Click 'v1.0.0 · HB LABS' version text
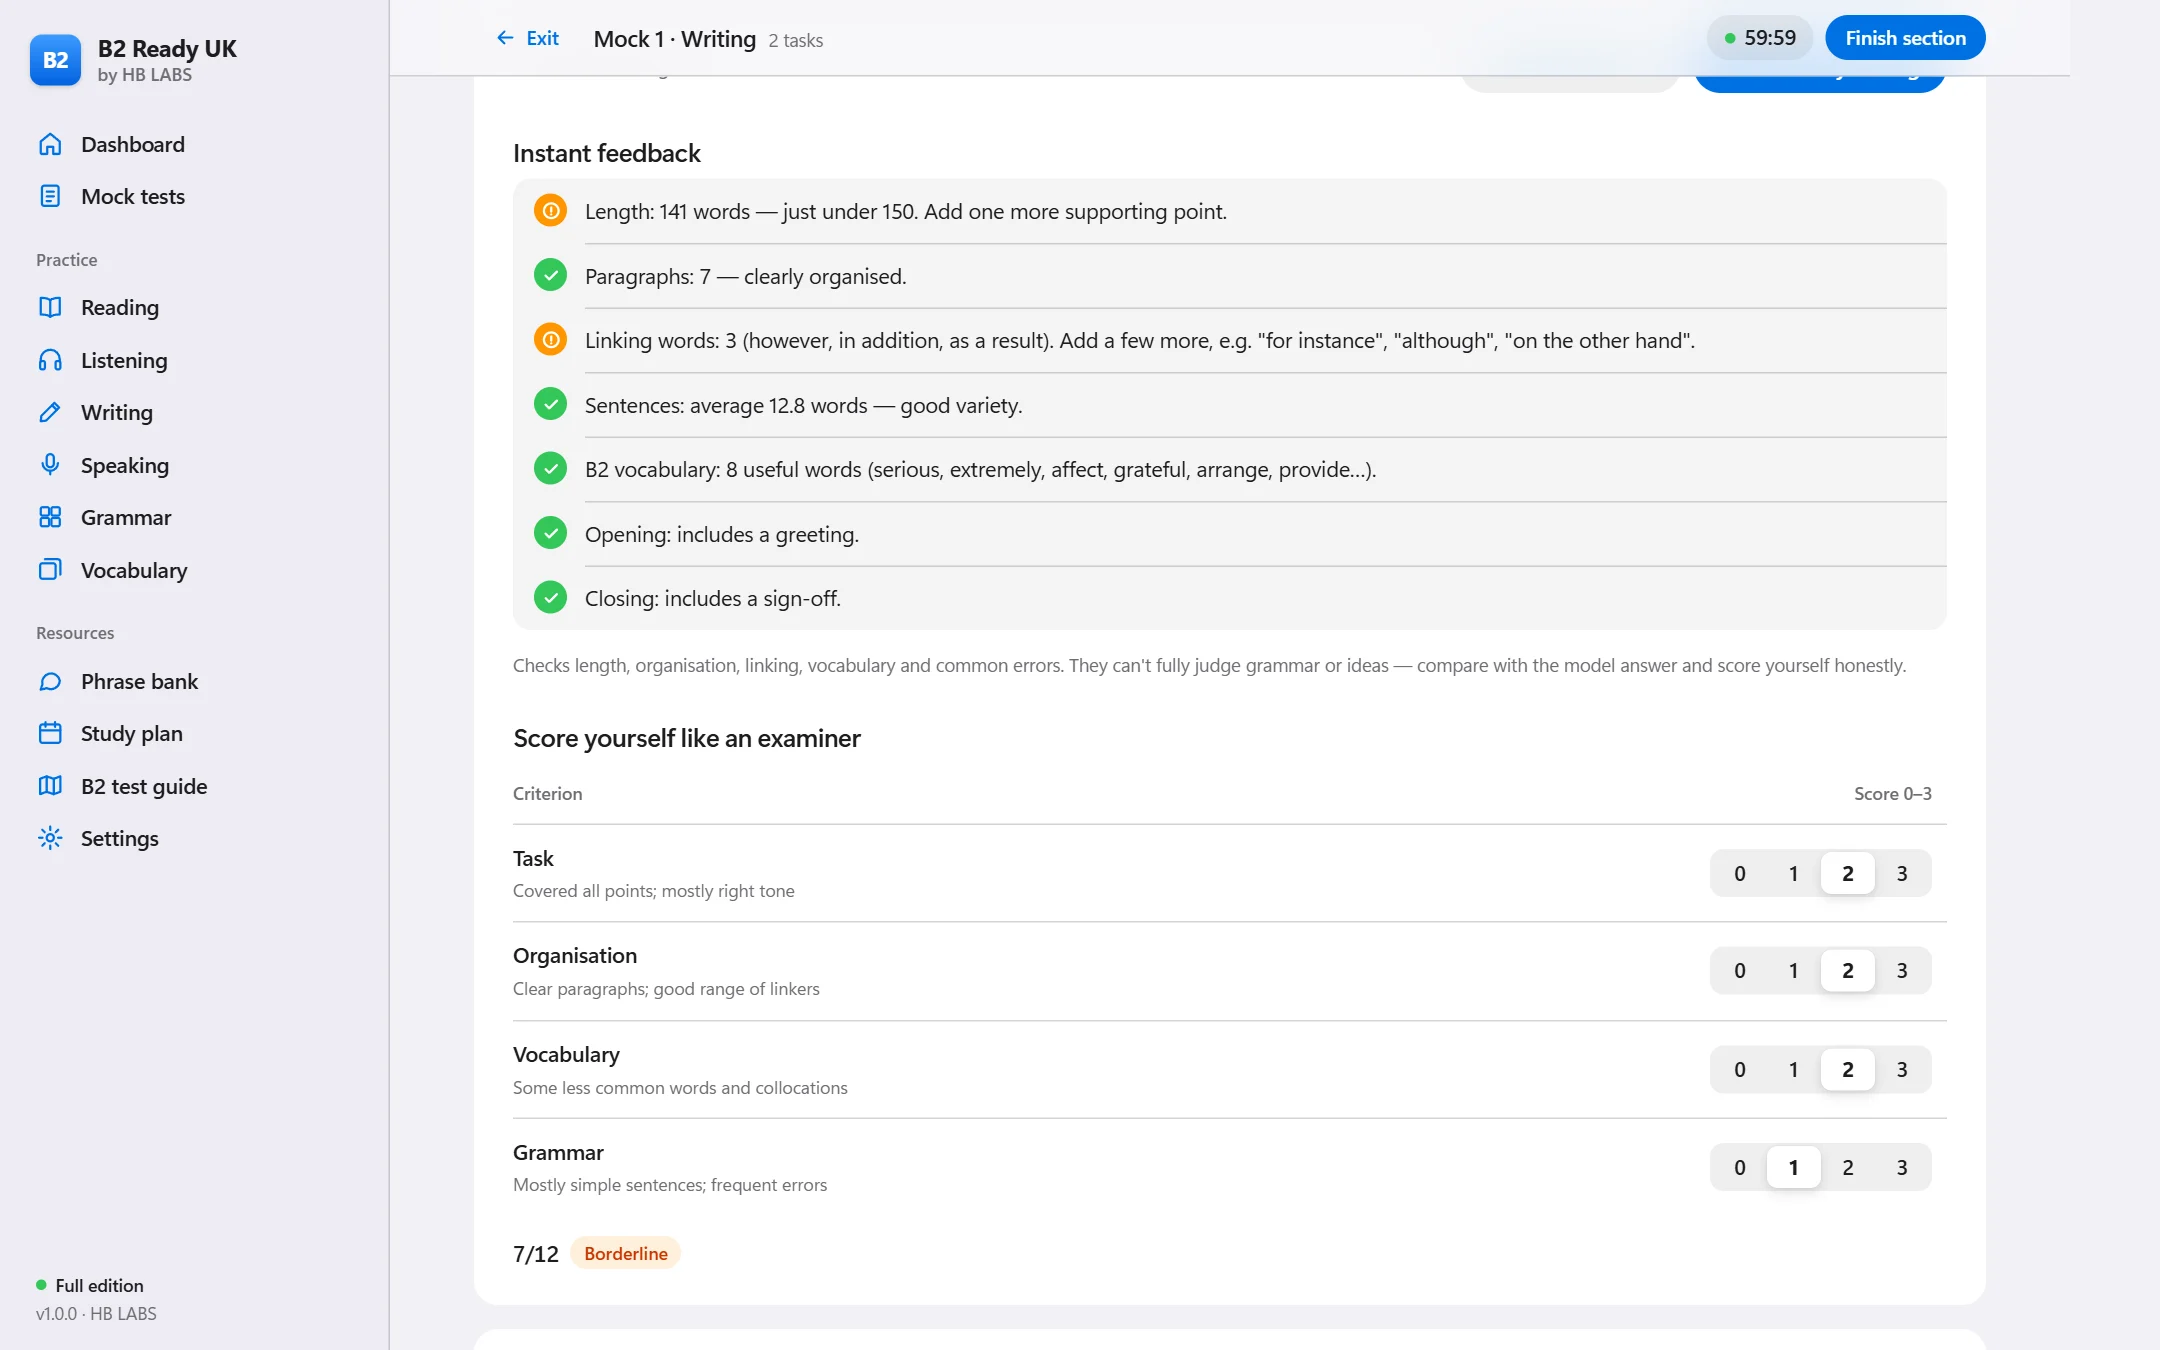The height and width of the screenshot is (1350, 2160). (96, 1313)
